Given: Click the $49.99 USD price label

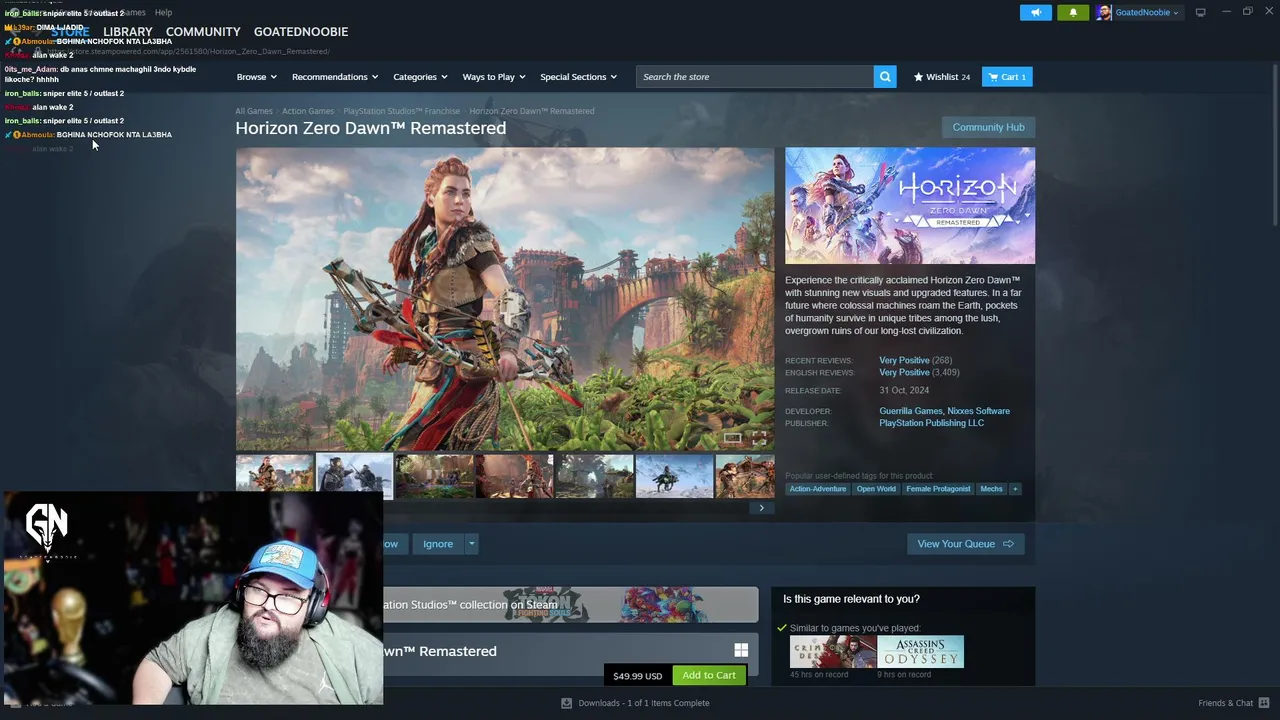Looking at the screenshot, I should point(638,676).
